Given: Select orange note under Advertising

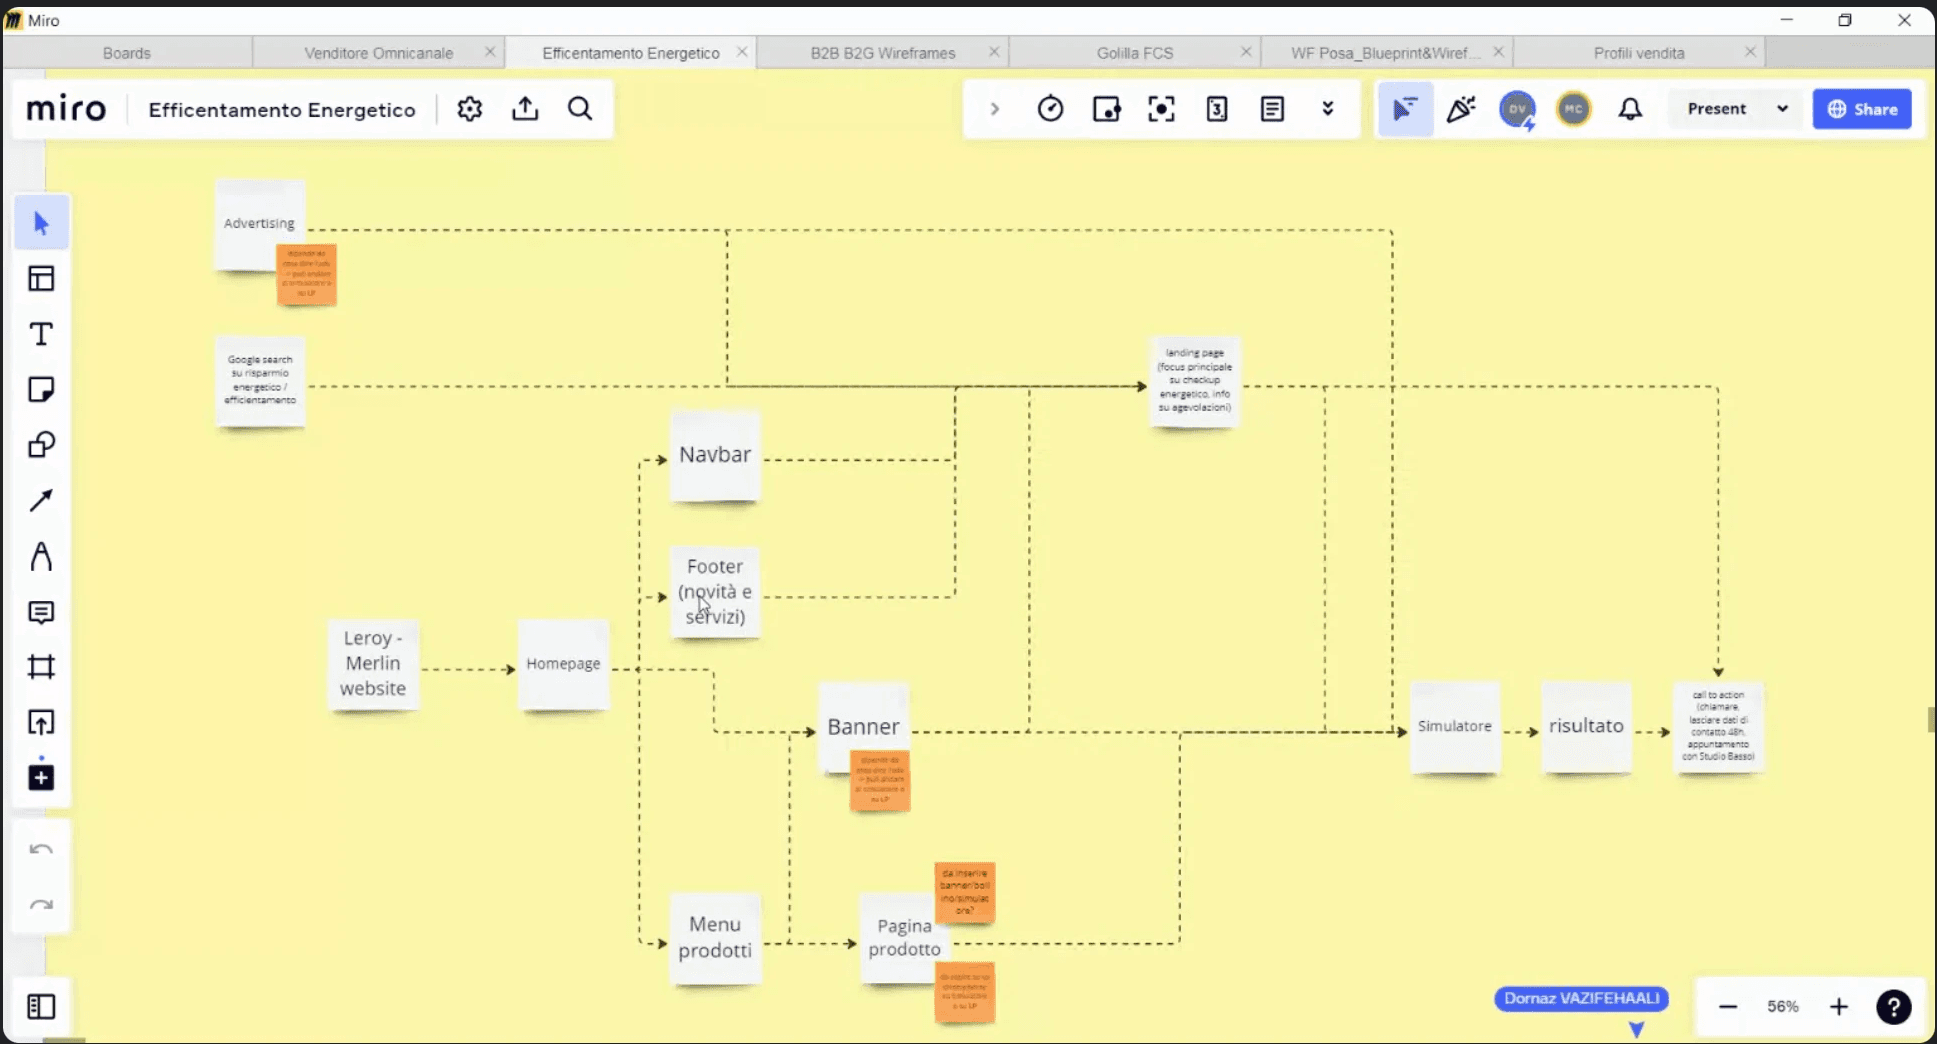Looking at the screenshot, I should pos(307,274).
